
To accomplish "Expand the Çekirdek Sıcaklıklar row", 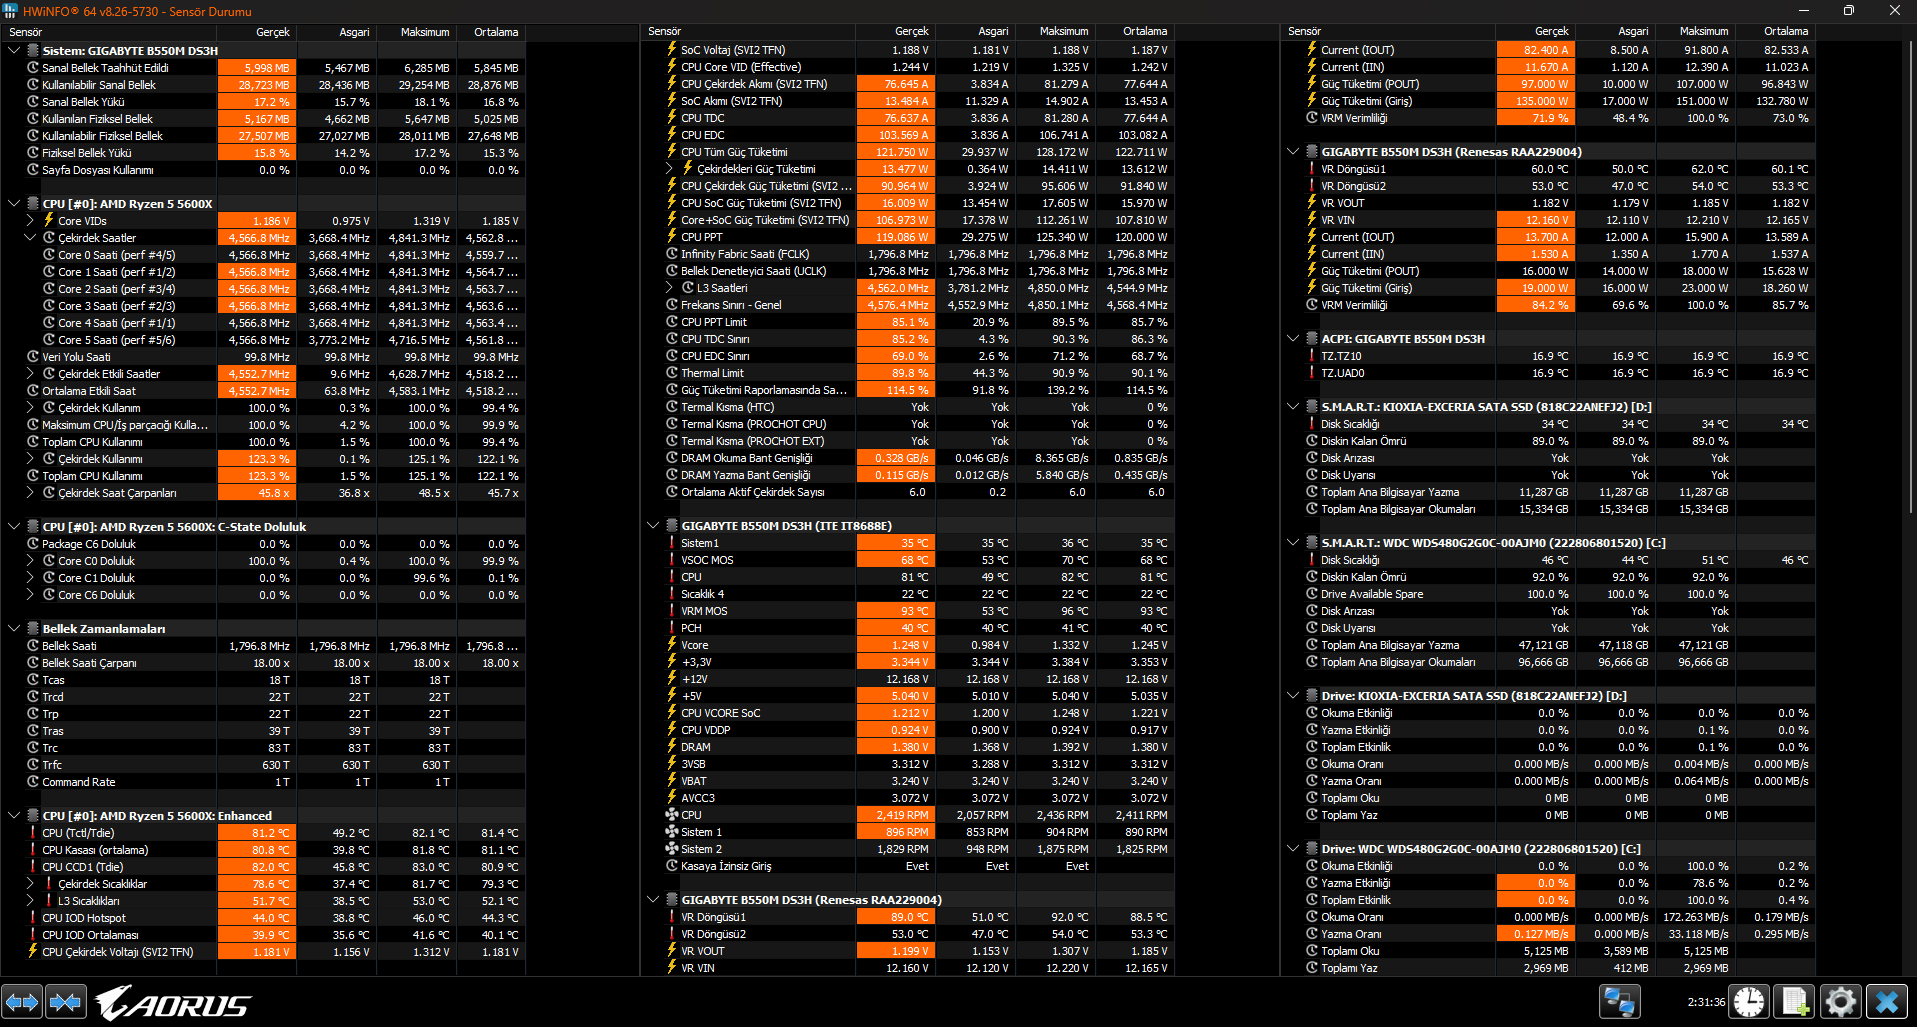I will coord(30,884).
